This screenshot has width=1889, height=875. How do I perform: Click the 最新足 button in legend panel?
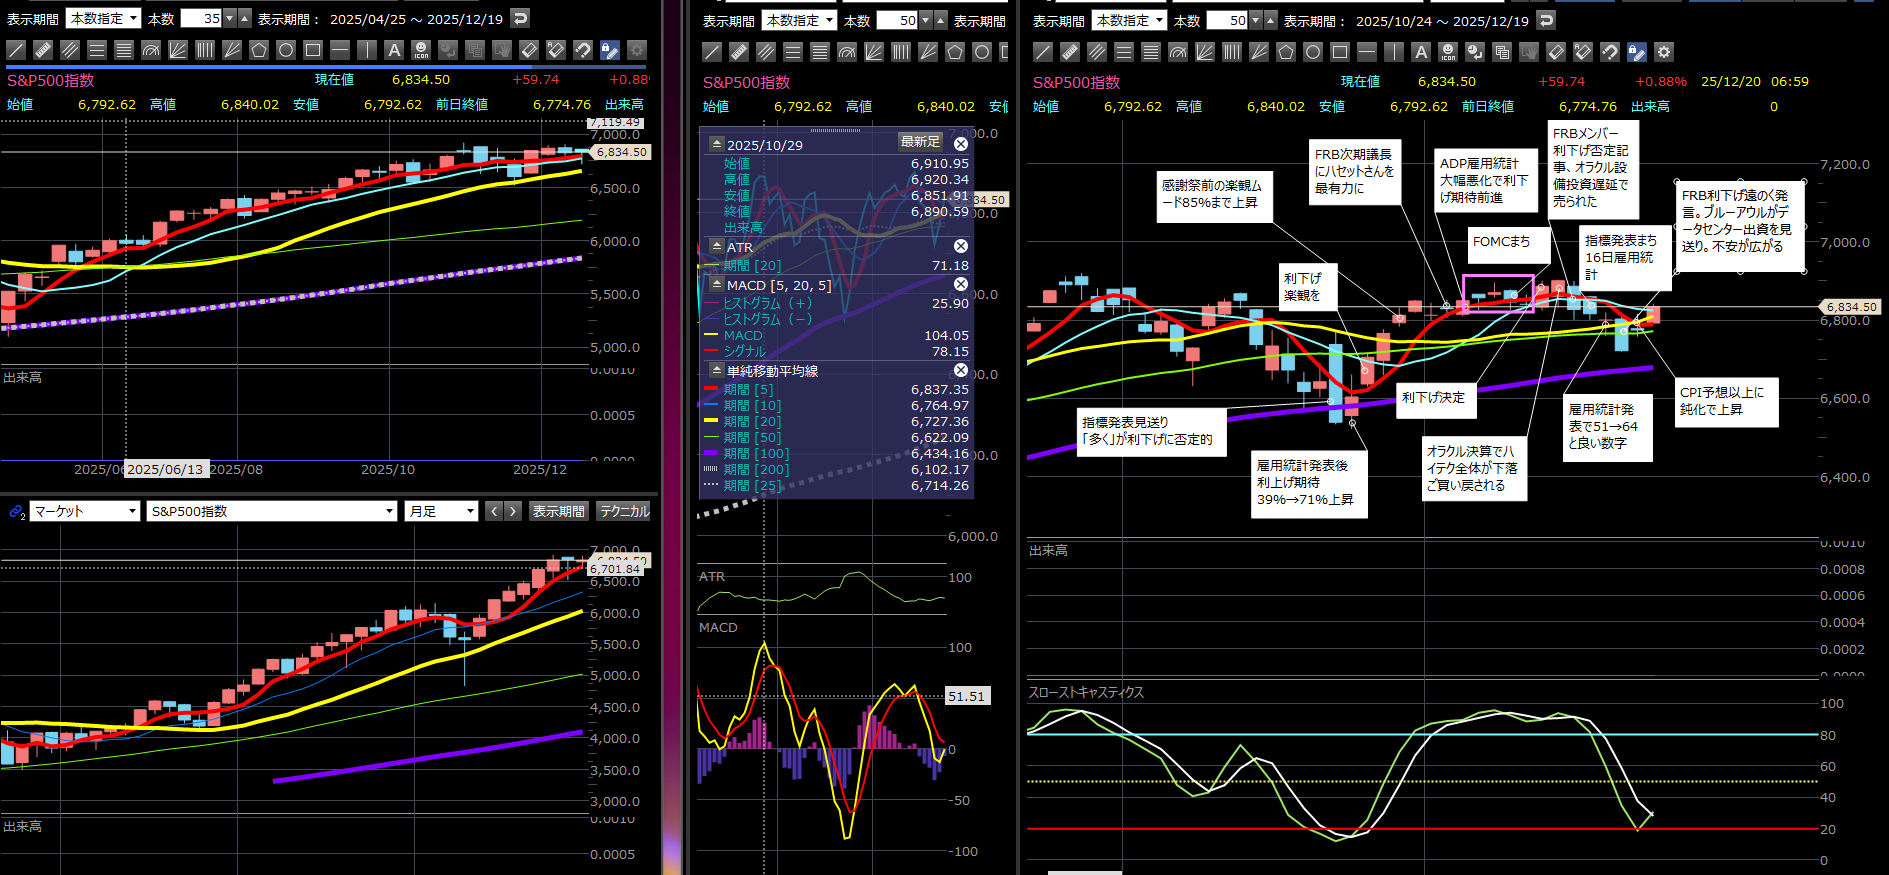(x=920, y=142)
